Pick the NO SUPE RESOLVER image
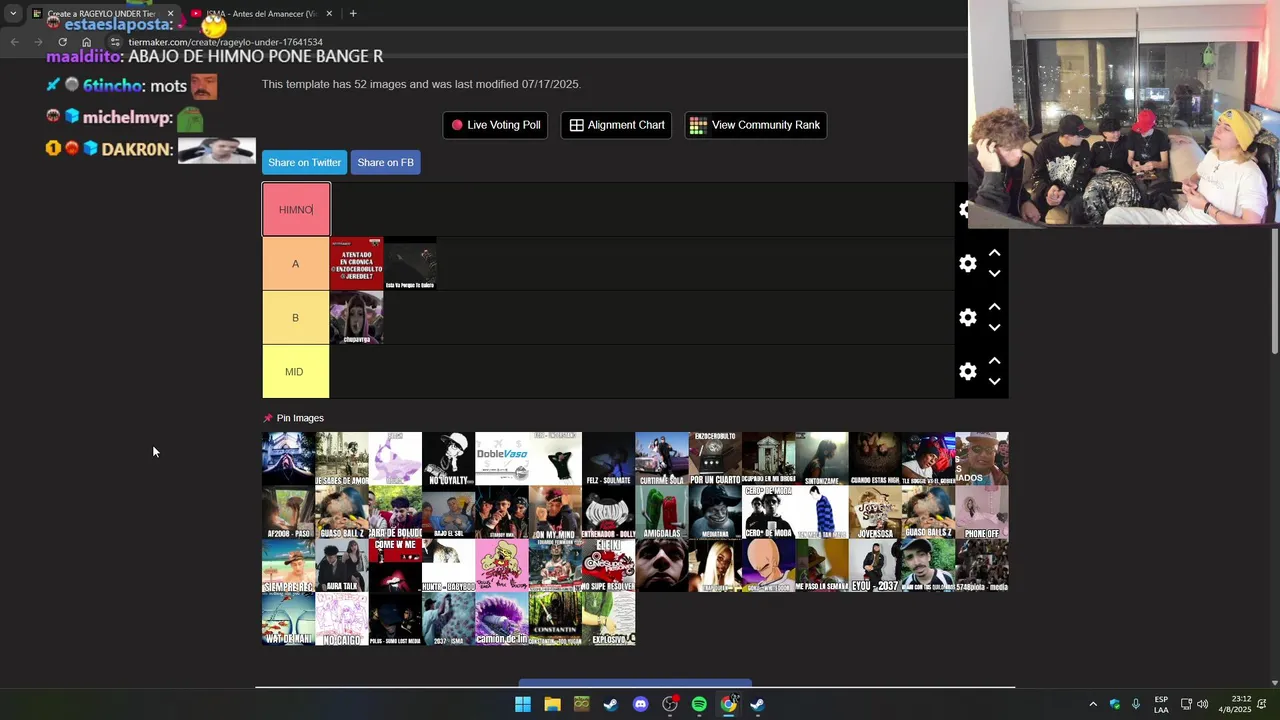Viewport: 1280px width, 720px height. click(608, 565)
